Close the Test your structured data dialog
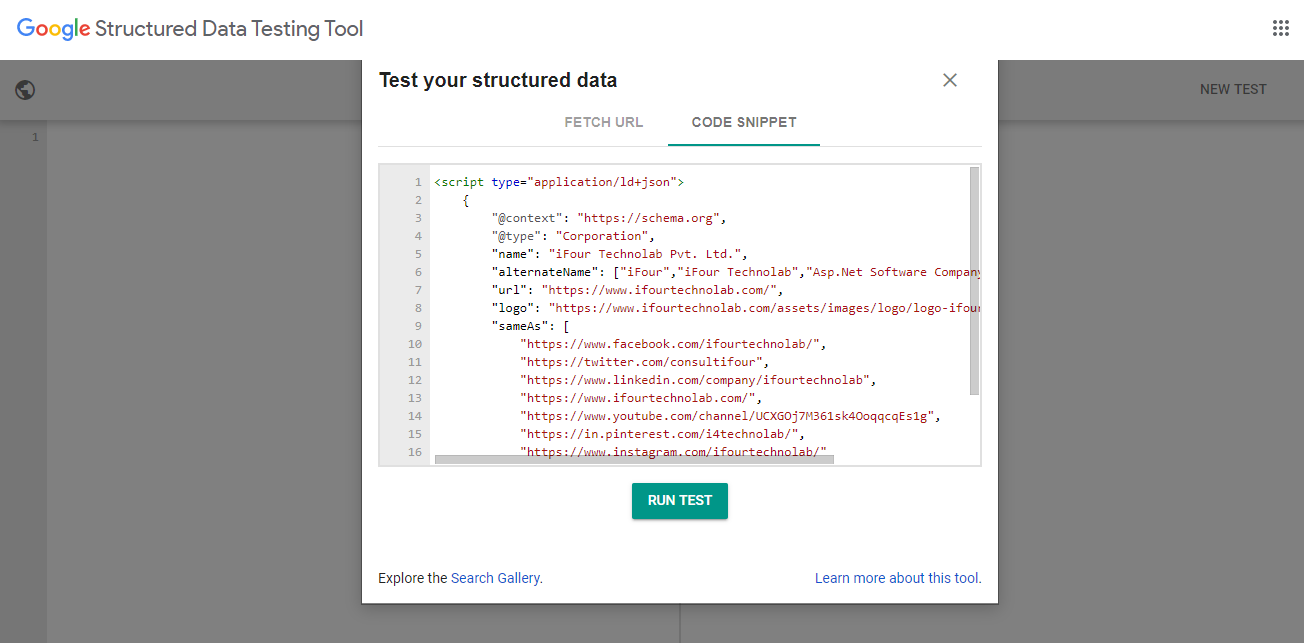Viewport: 1304px width, 643px height. coord(950,80)
